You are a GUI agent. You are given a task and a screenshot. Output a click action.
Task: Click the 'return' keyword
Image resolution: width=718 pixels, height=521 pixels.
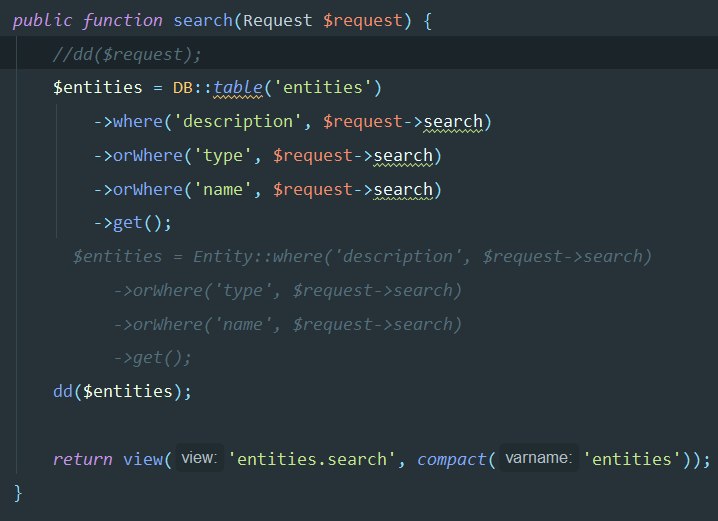(x=82, y=459)
